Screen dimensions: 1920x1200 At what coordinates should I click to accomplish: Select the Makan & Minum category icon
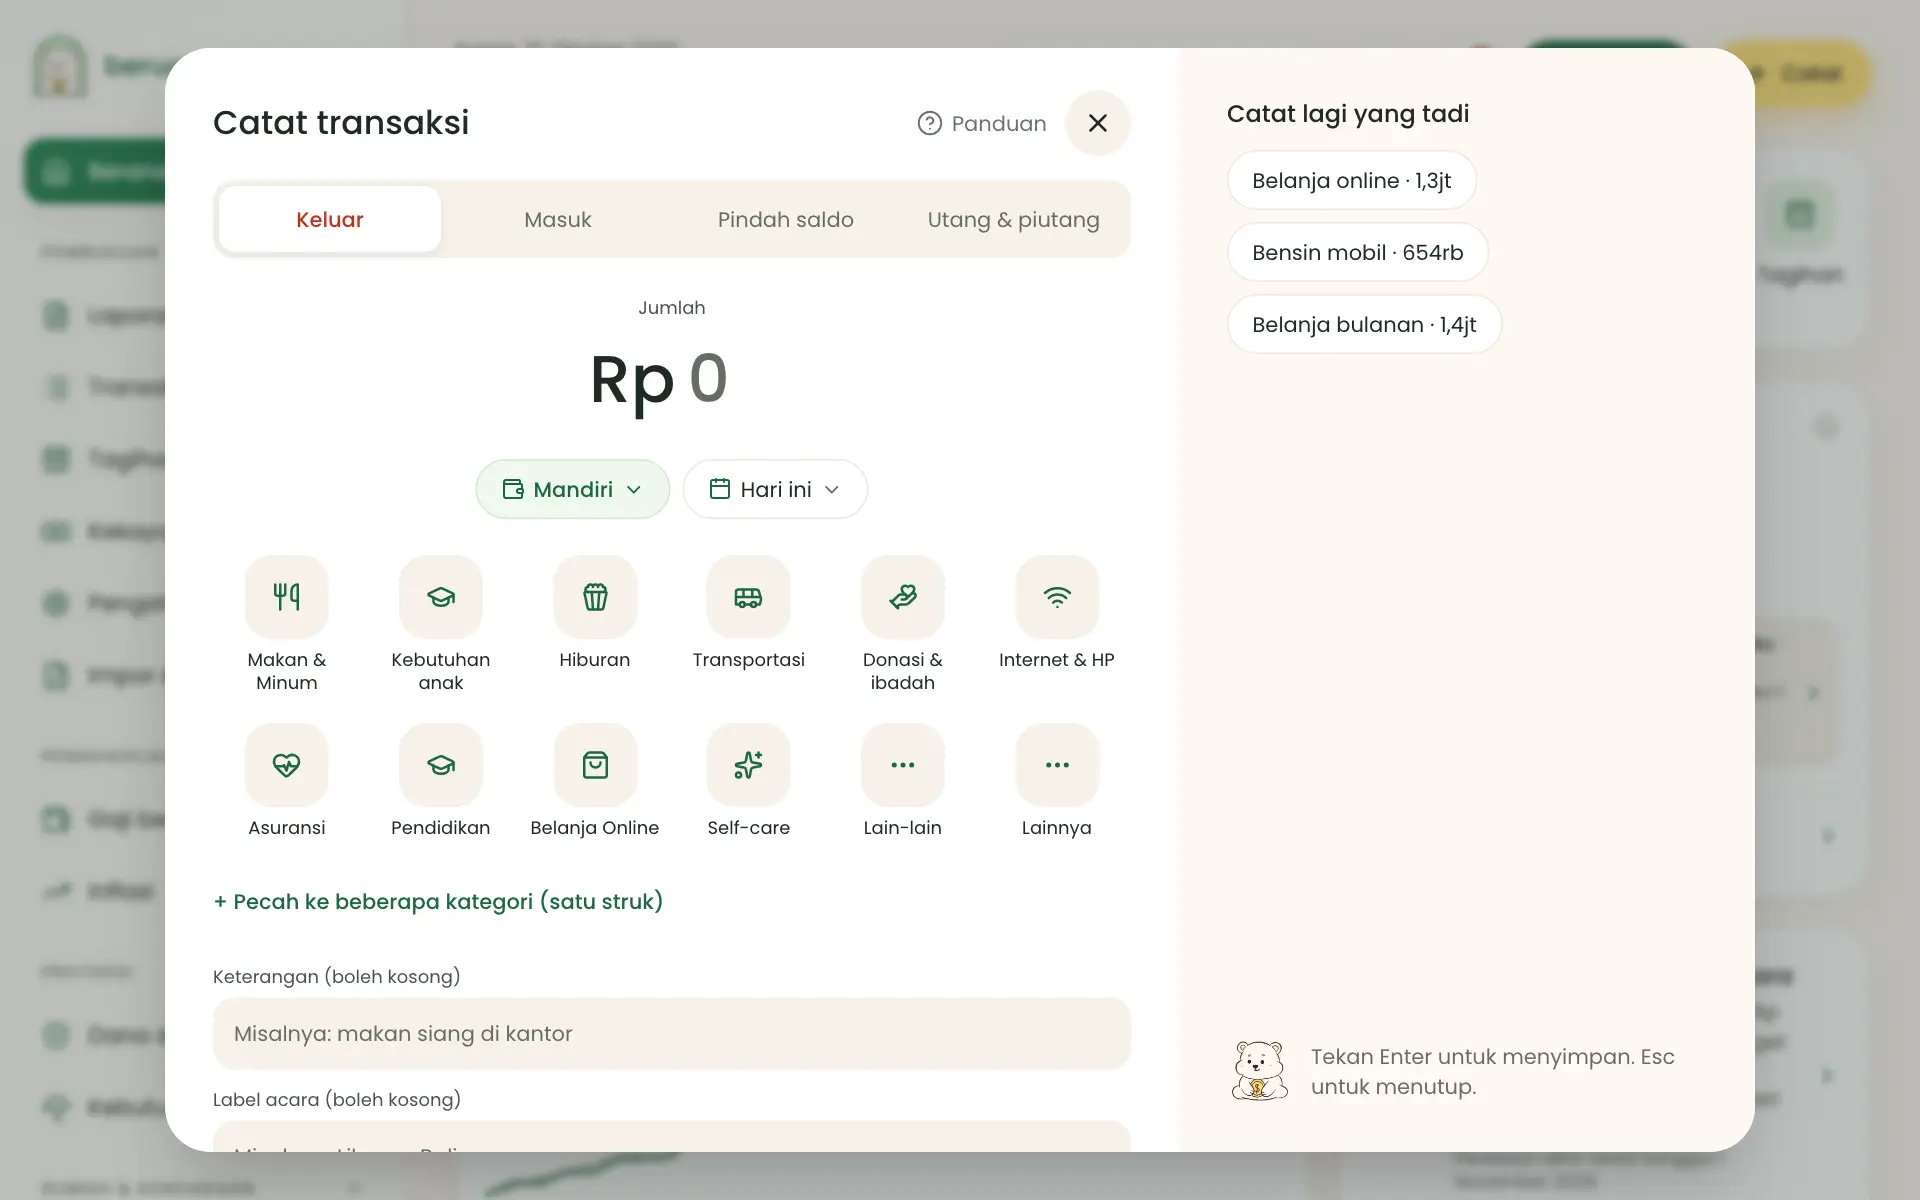pos(286,597)
